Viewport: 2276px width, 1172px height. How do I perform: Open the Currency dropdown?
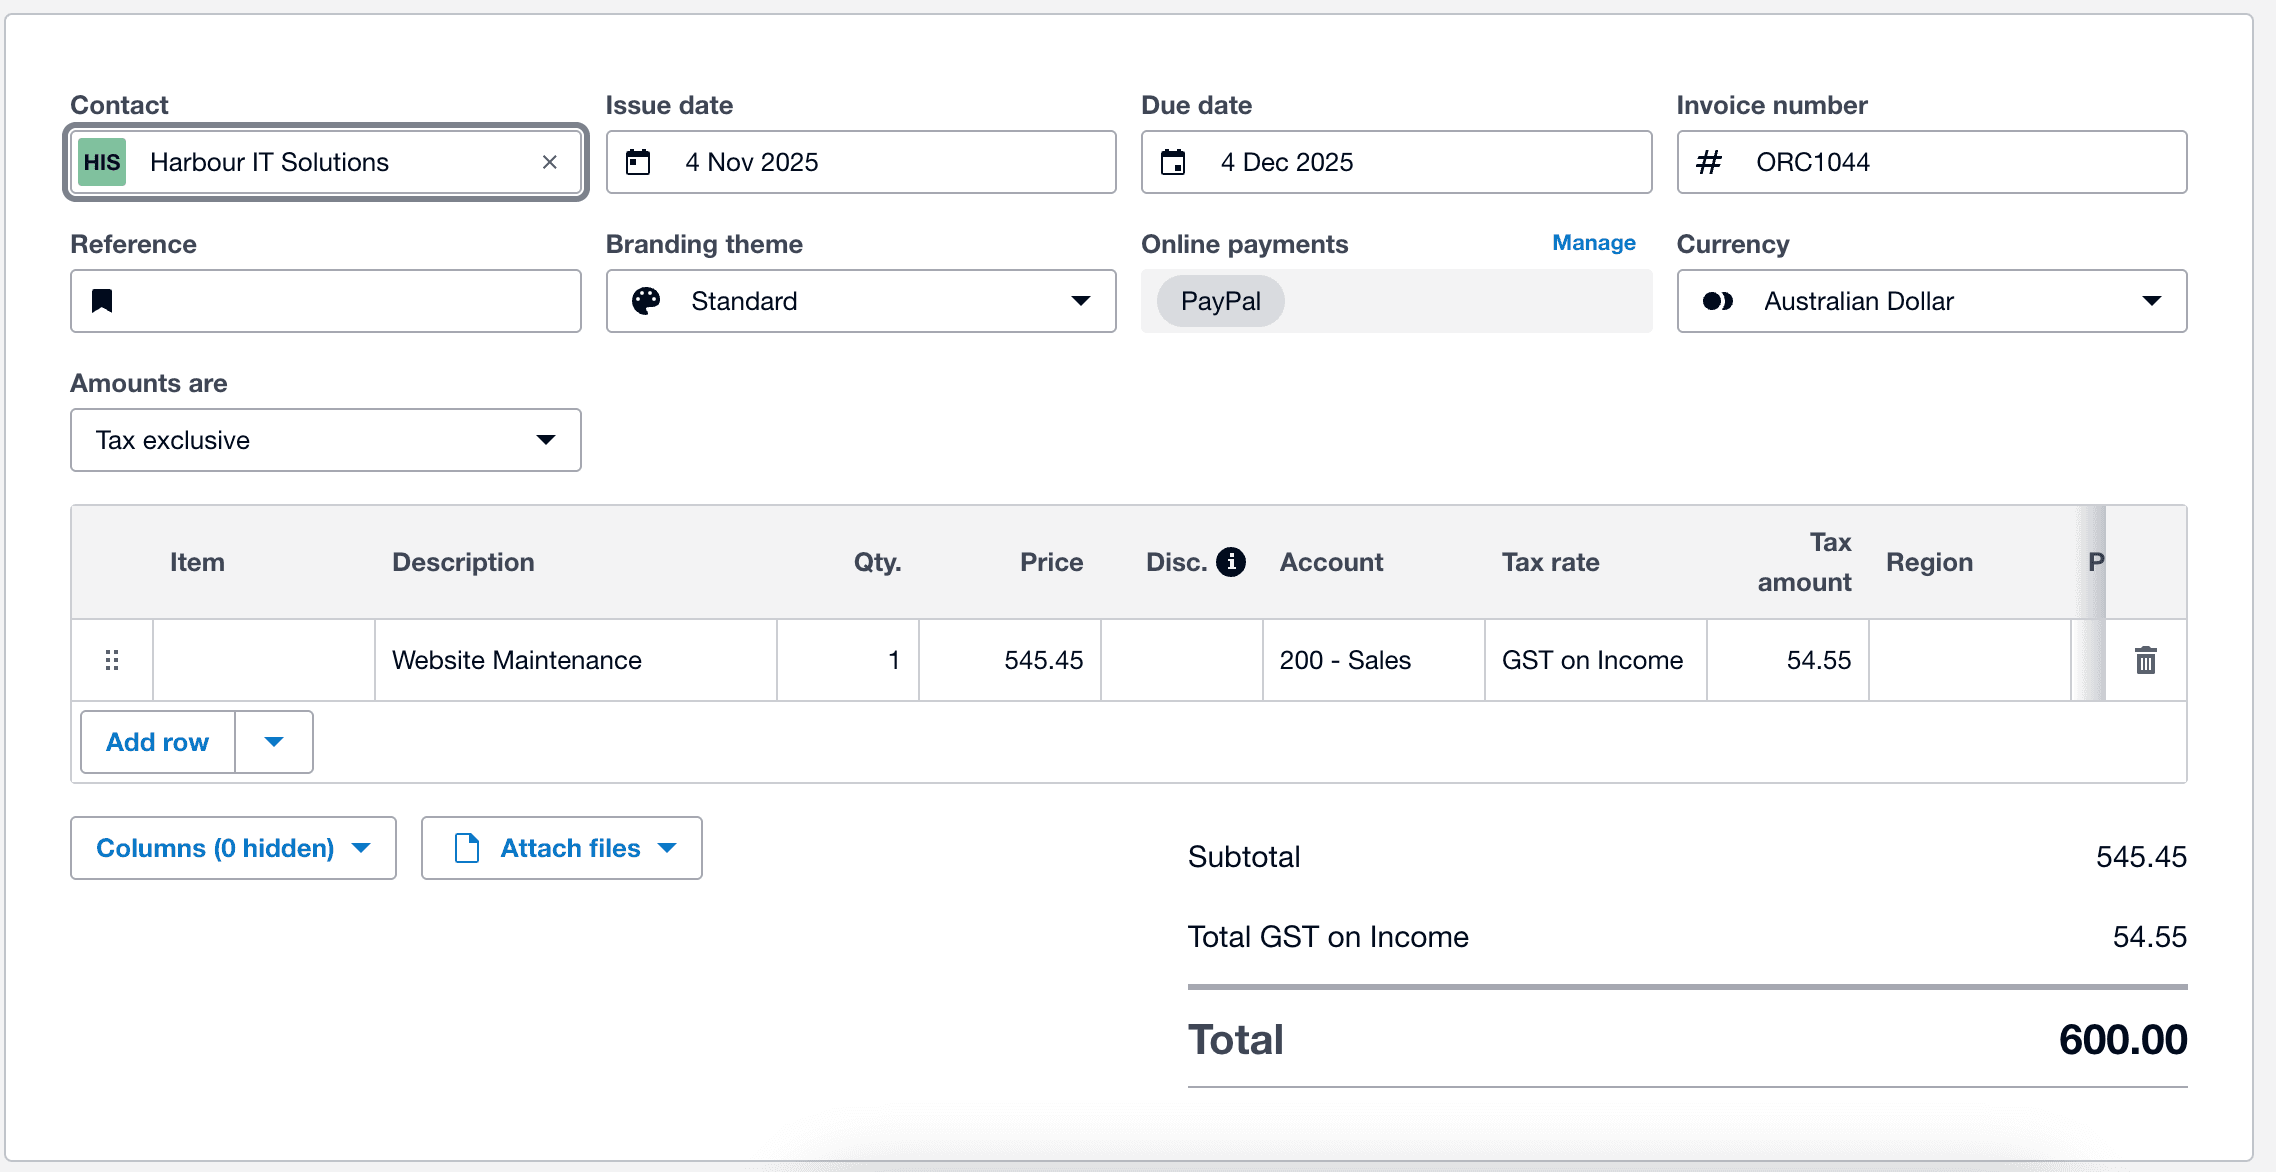coord(1931,301)
